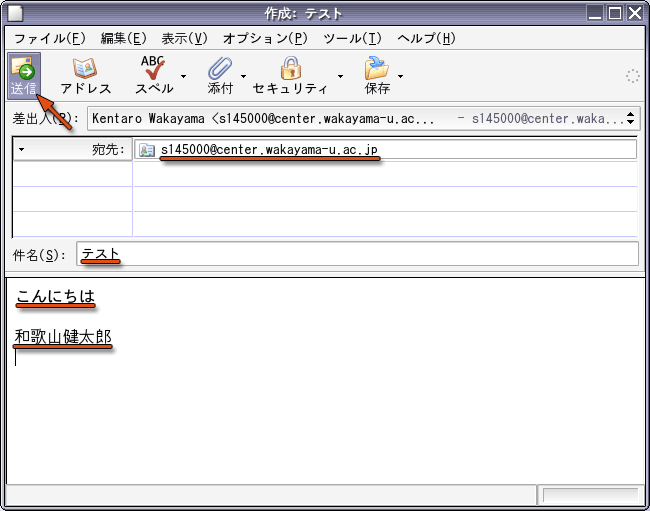
Task: Click the status bar progress area
Action: point(591,495)
